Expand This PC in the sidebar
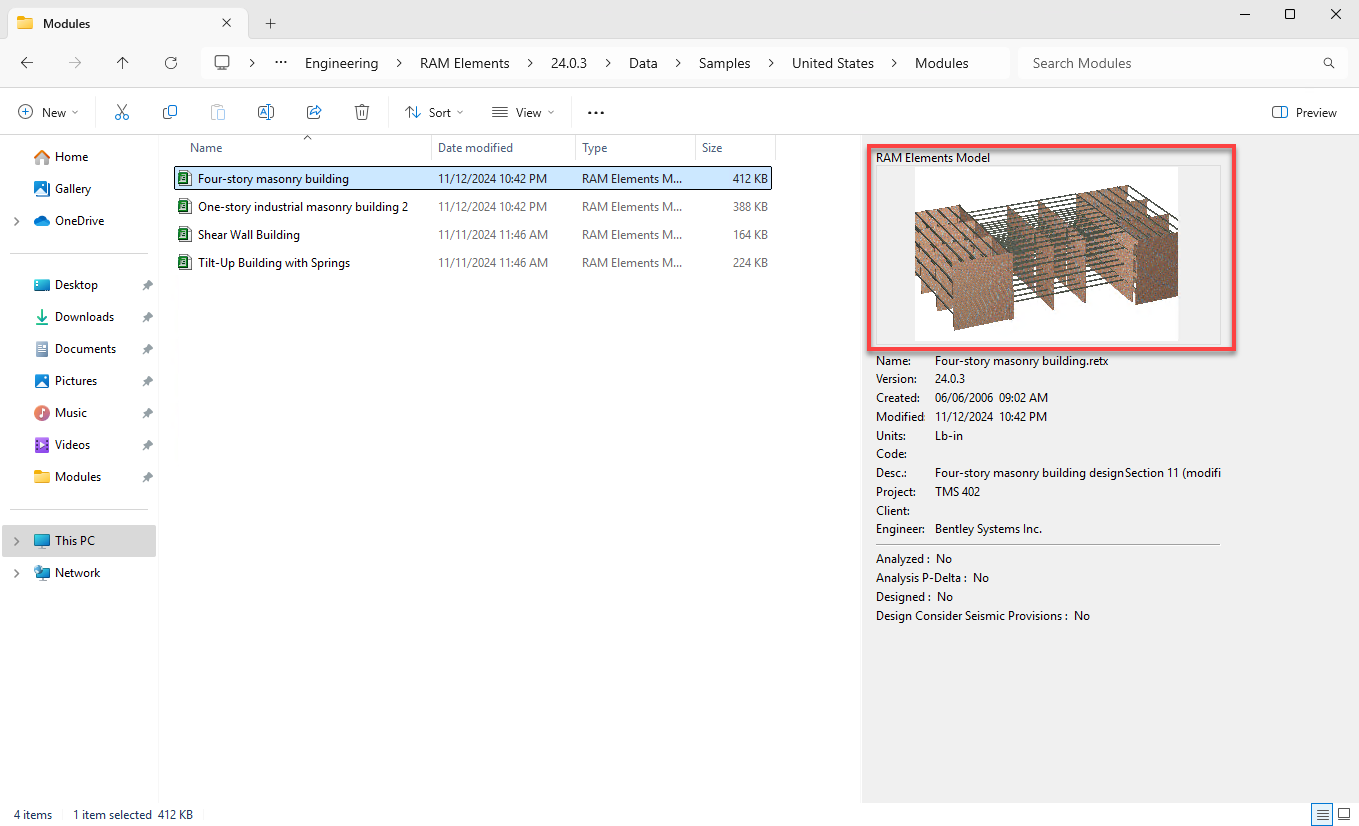The image size is (1359, 826). (x=15, y=540)
